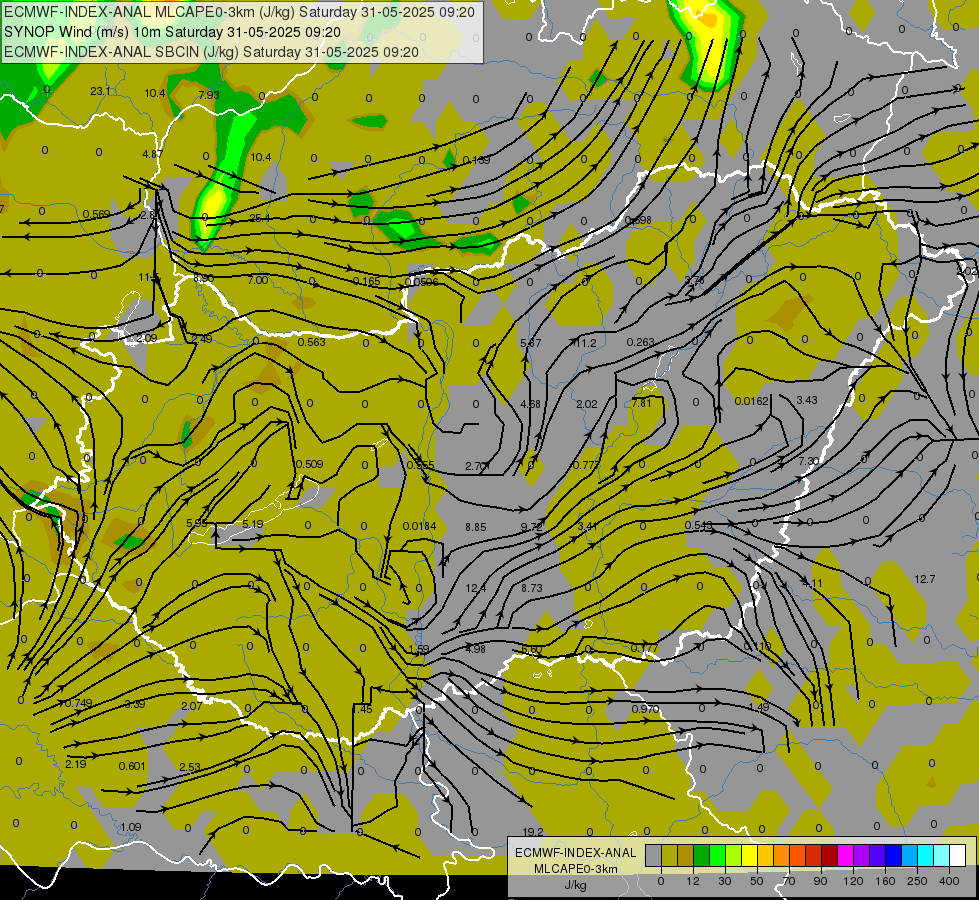Click the map value 11.2

tap(586, 343)
